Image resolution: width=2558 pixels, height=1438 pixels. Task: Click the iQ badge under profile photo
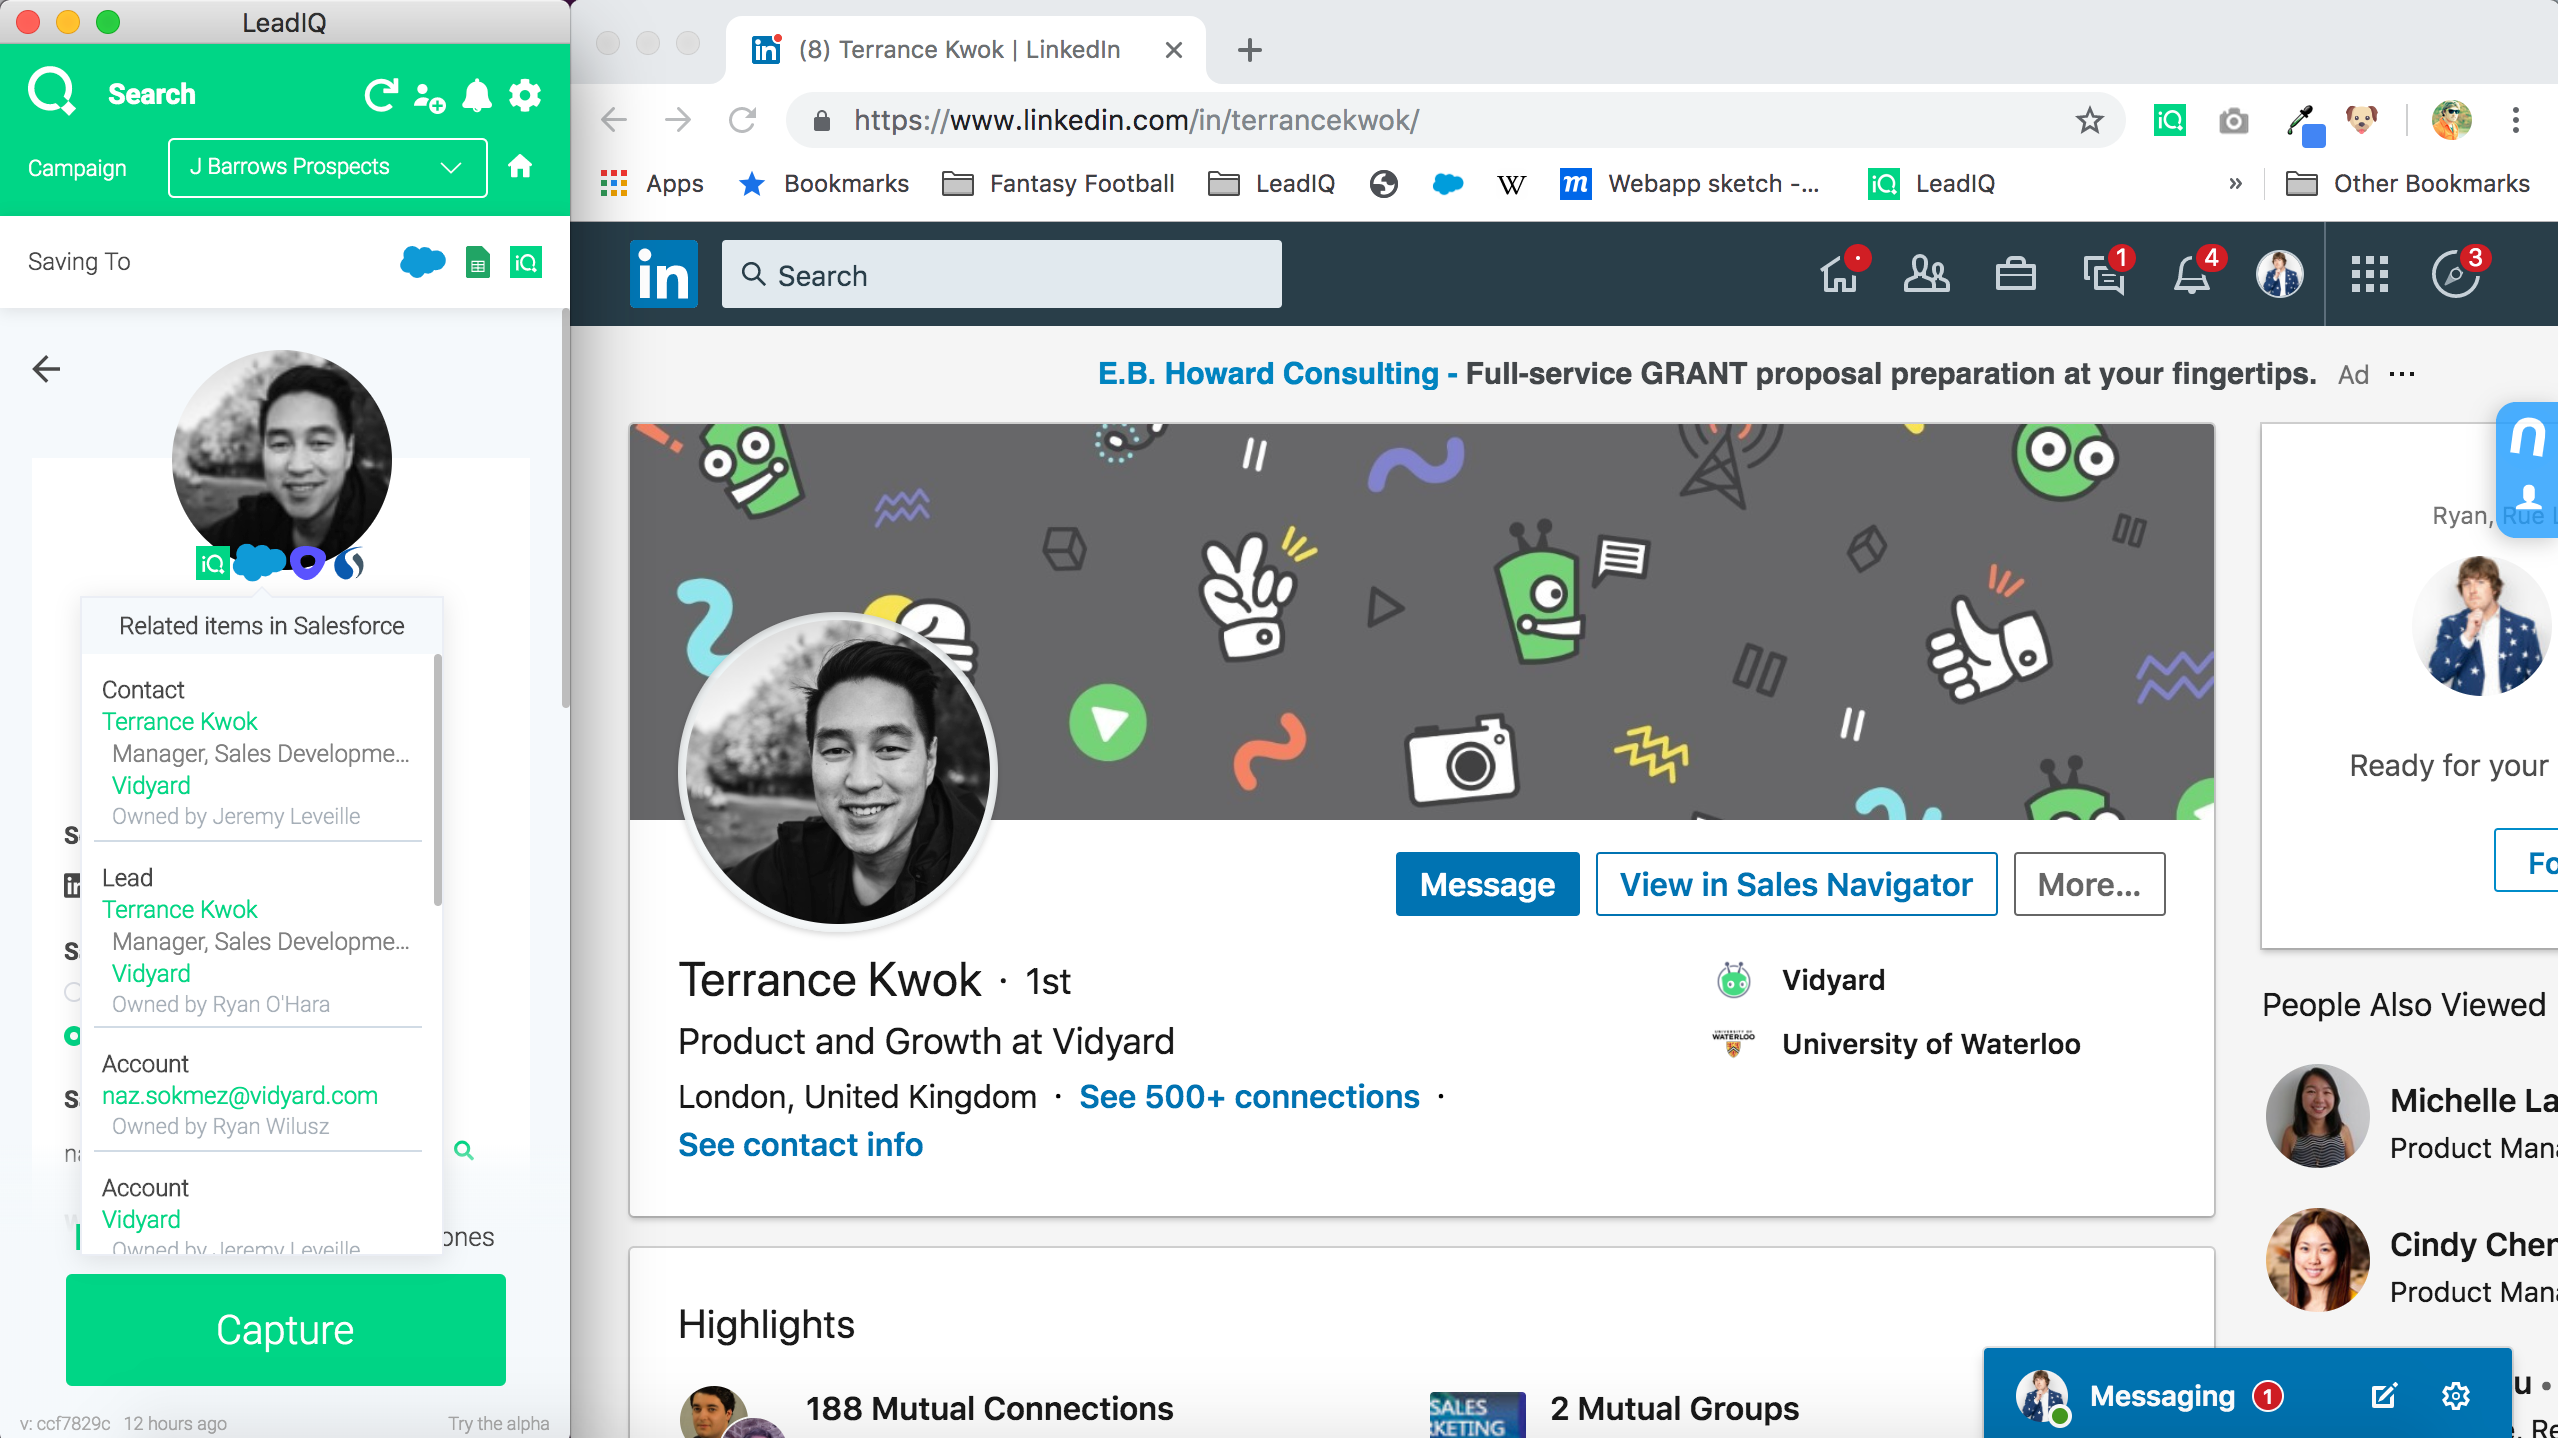pyautogui.click(x=212, y=564)
